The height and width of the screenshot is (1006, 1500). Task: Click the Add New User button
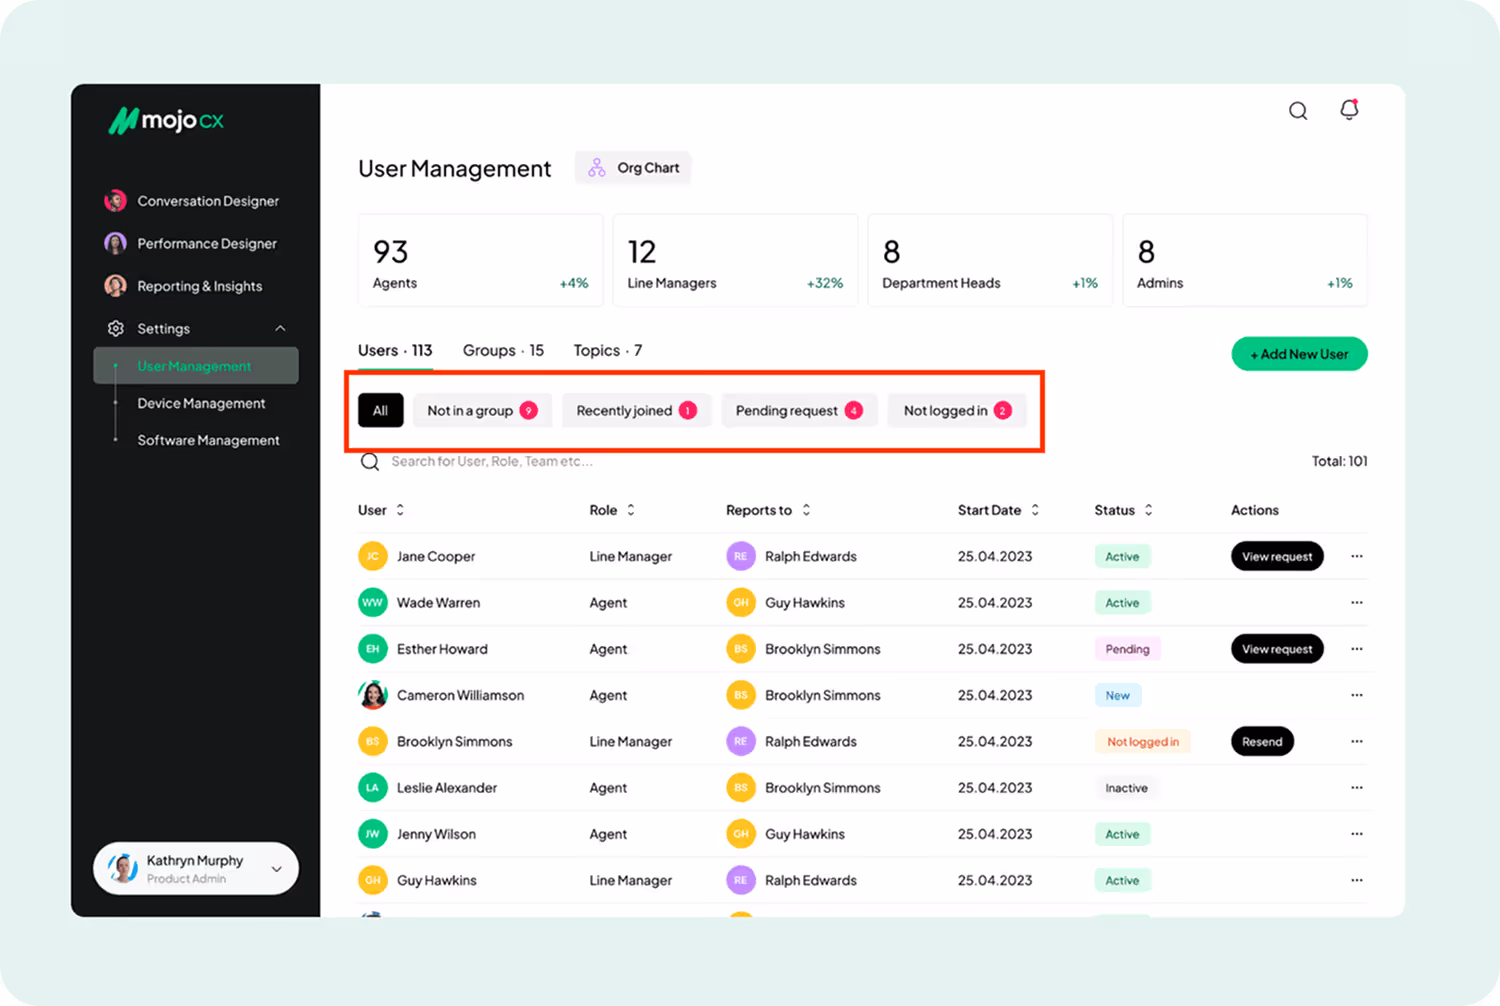pos(1299,354)
